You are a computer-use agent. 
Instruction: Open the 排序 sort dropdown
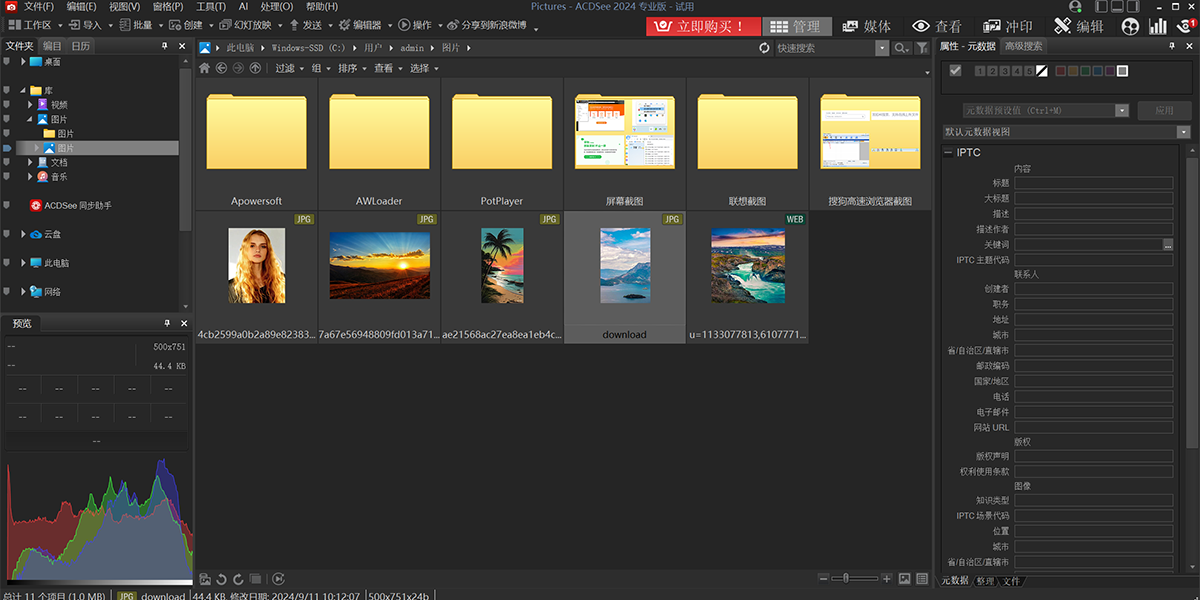[351, 68]
